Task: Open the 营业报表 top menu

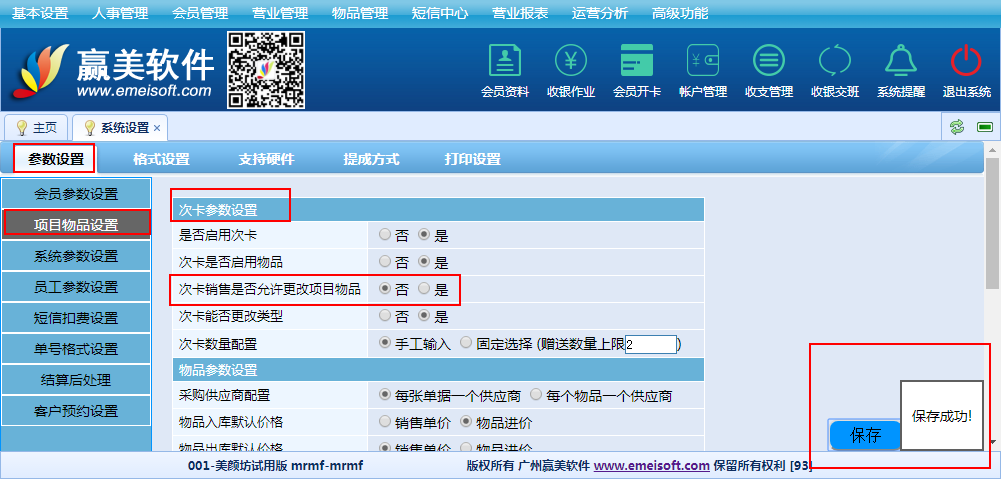Action: pos(520,13)
